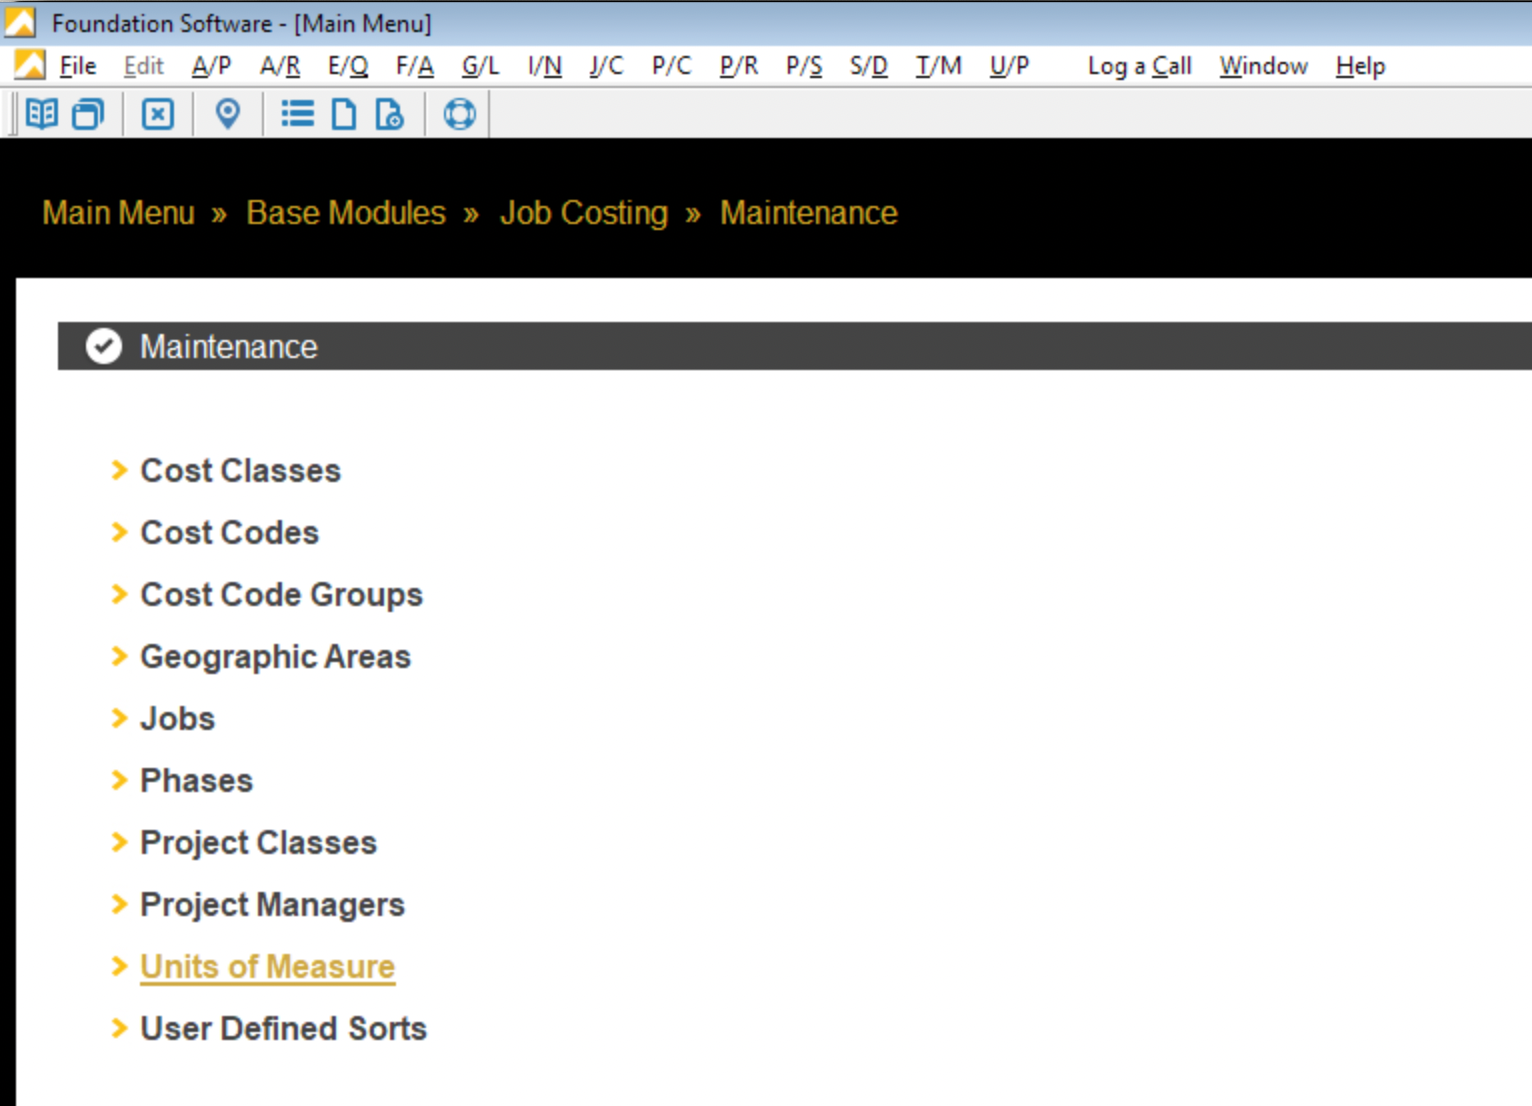This screenshot has width=1532, height=1106.
Task: Click checkmark circle in Maintenance header
Action: [x=103, y=346]
